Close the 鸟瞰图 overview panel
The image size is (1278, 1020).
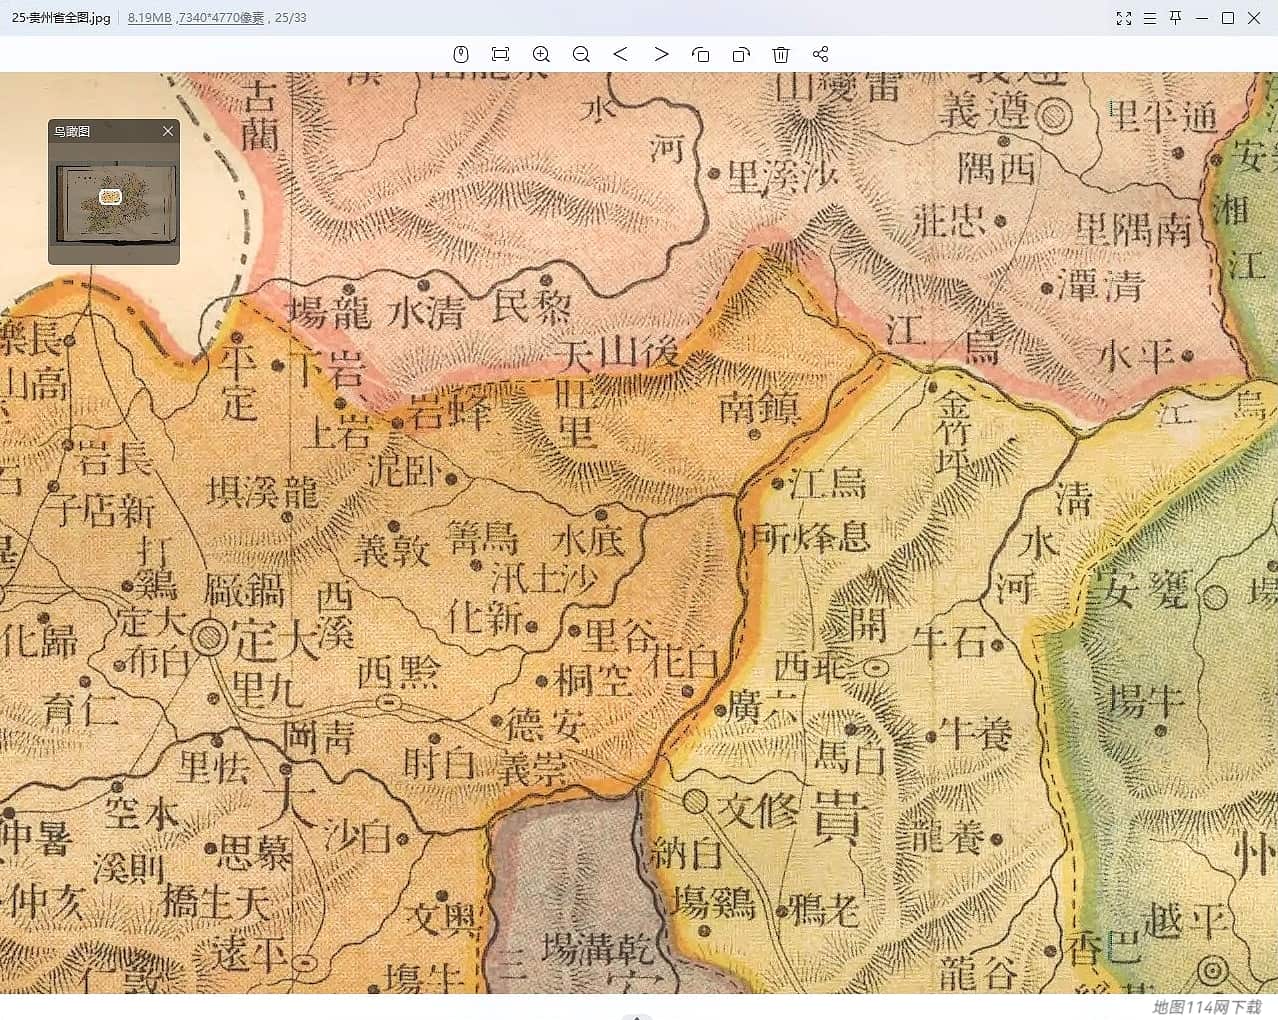168,131
